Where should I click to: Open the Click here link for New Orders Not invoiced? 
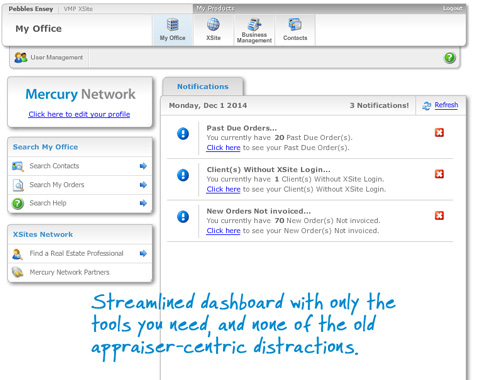[x=223, y=231]
